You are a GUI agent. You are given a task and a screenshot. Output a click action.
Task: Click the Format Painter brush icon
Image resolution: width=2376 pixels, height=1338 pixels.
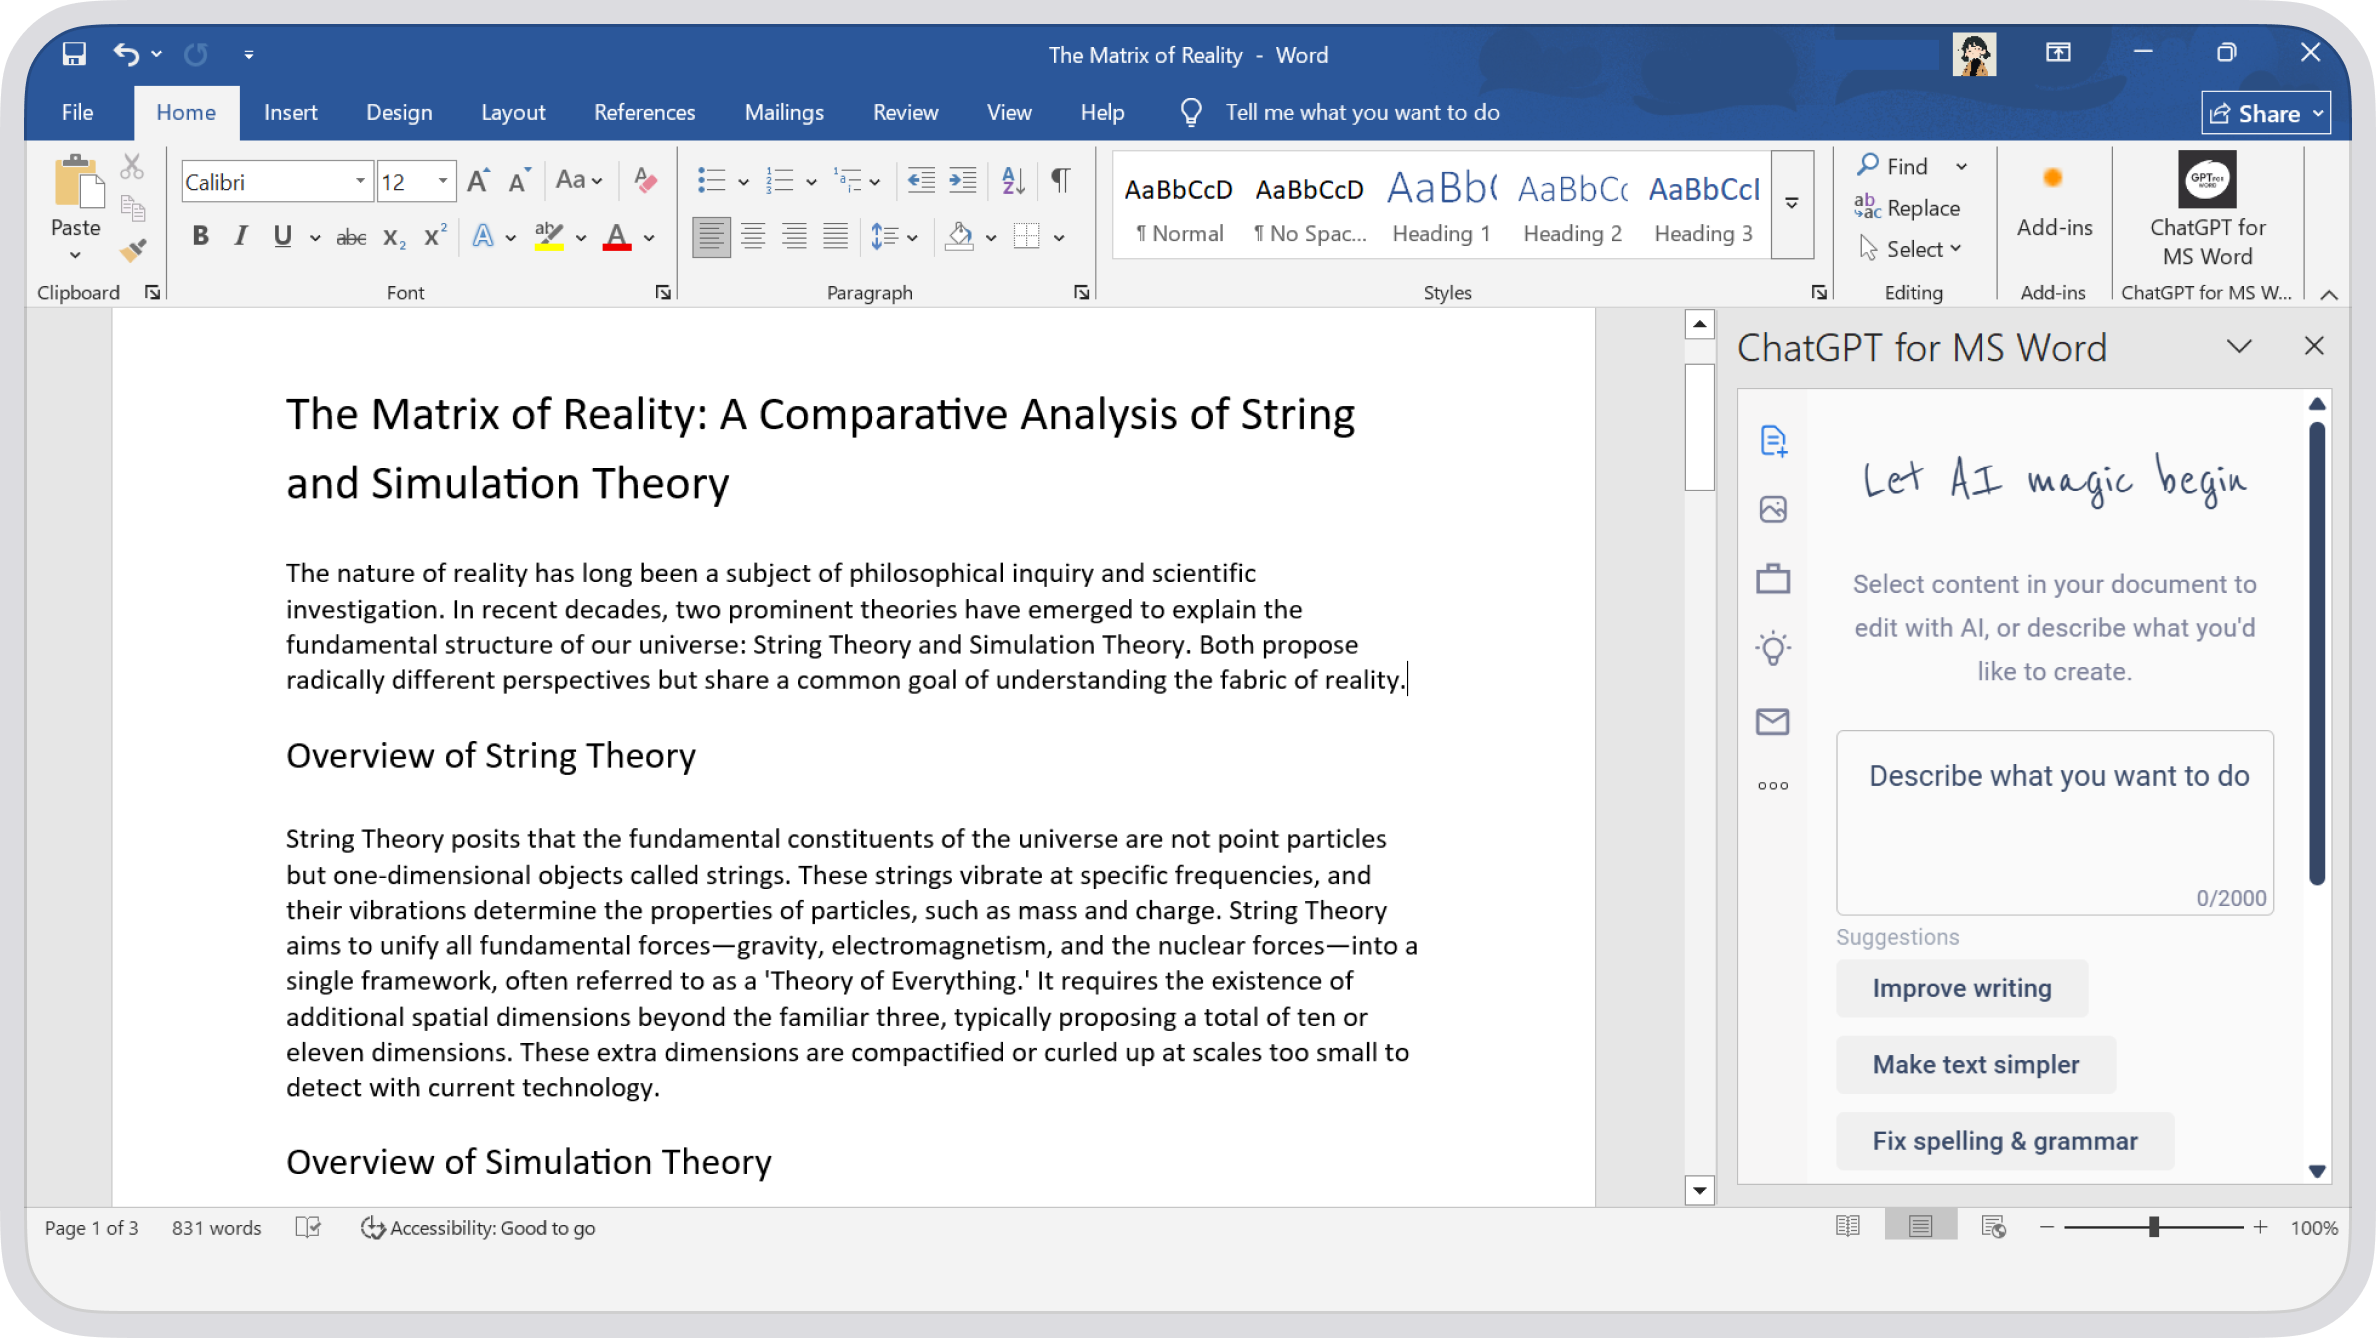coord(133,250)
